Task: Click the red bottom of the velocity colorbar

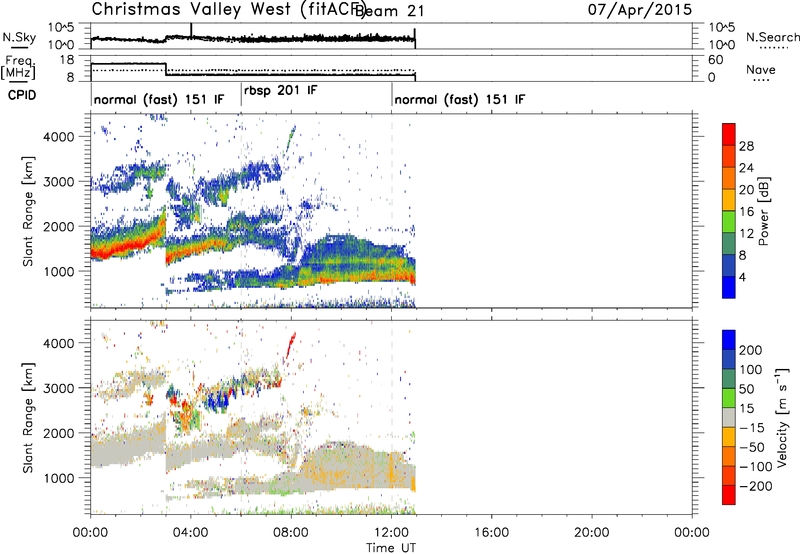Action: point(729,495)
